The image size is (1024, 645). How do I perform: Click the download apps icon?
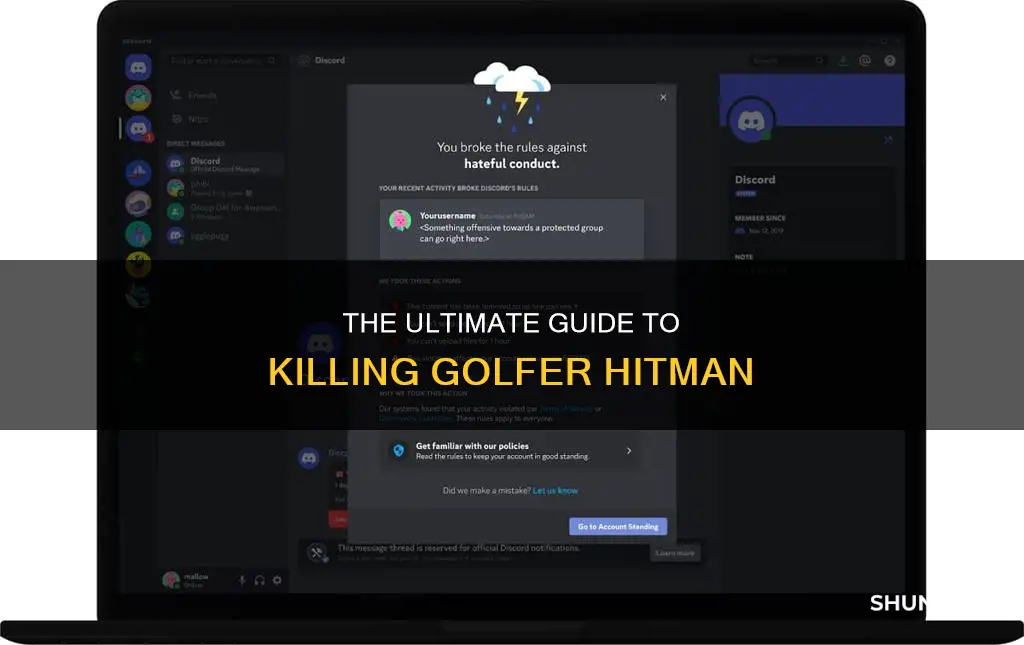843,61
